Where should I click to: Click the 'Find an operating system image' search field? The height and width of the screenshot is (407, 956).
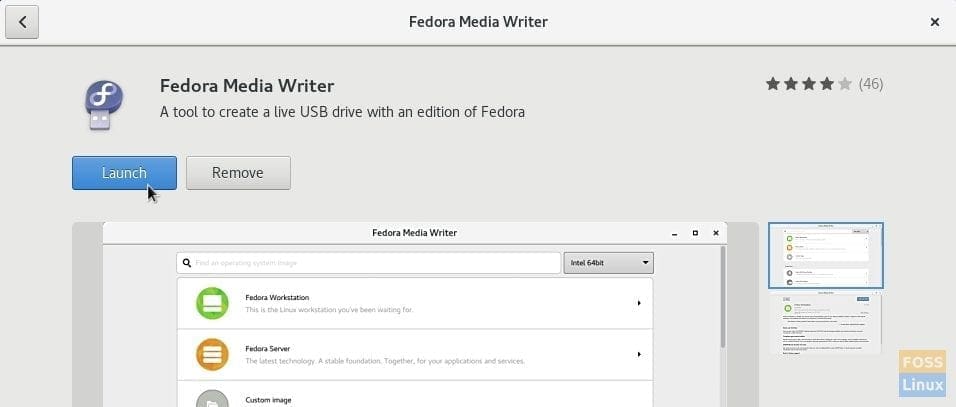tap(368, 263)
